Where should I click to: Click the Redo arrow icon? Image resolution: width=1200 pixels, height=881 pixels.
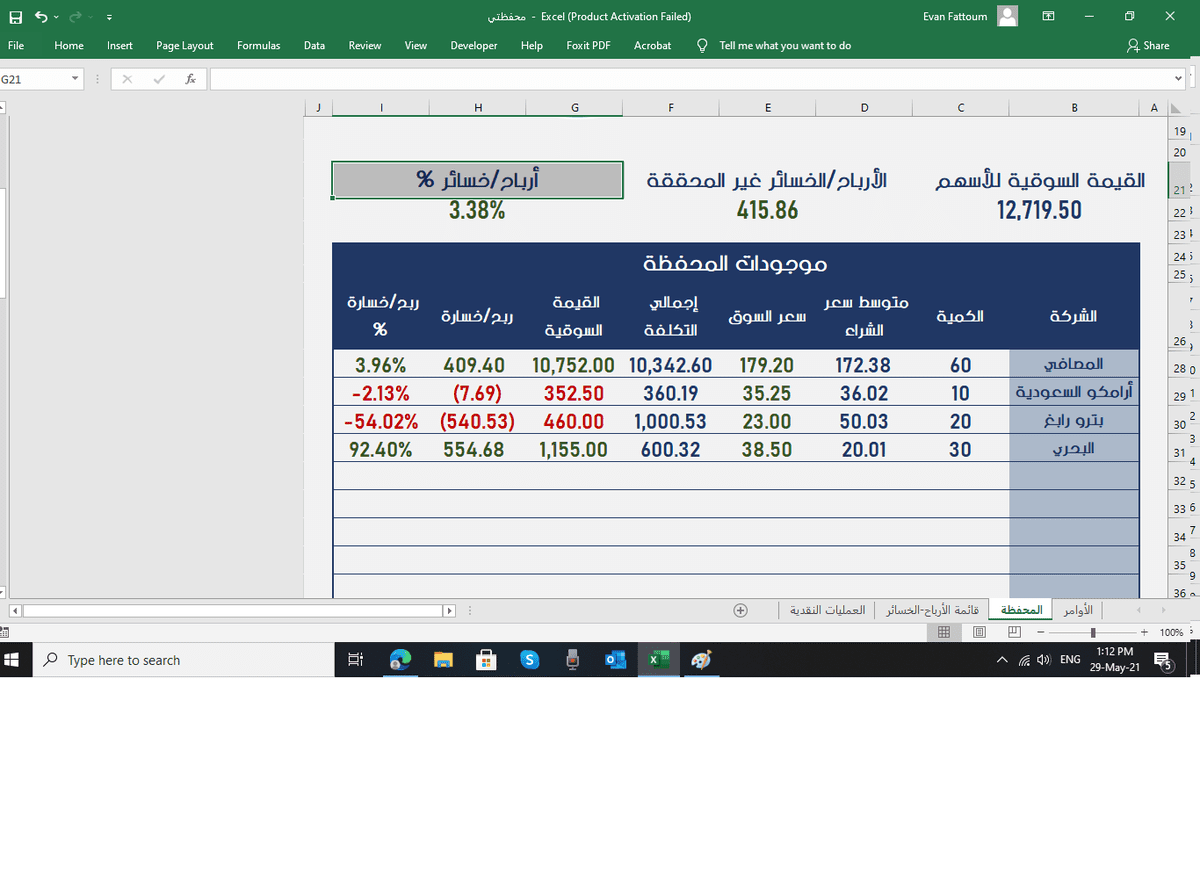coord(75,17)
